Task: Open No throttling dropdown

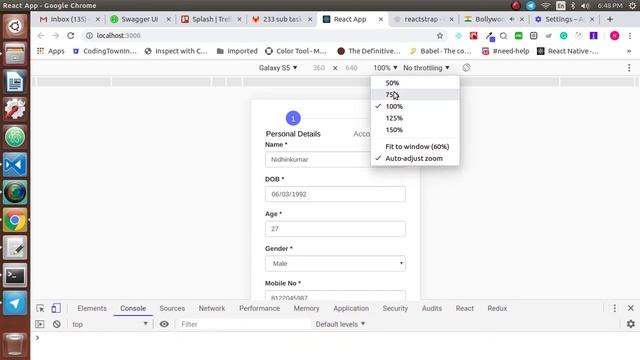Action: tap(426, 68)
